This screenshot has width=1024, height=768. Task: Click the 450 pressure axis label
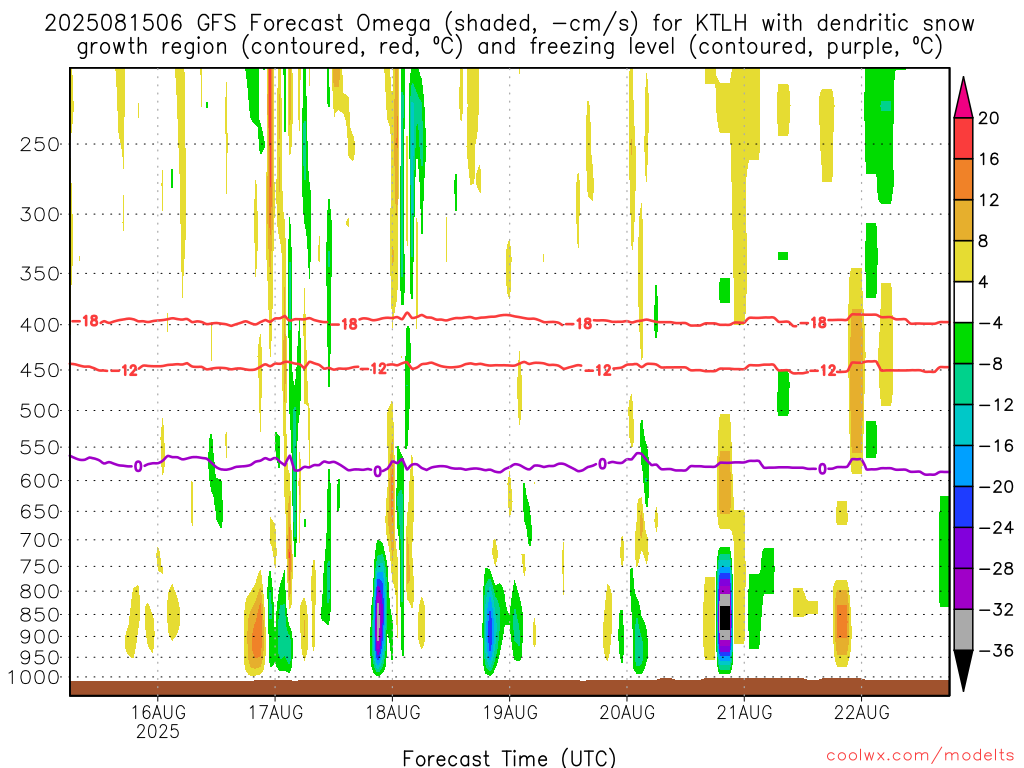pos(40,370)
